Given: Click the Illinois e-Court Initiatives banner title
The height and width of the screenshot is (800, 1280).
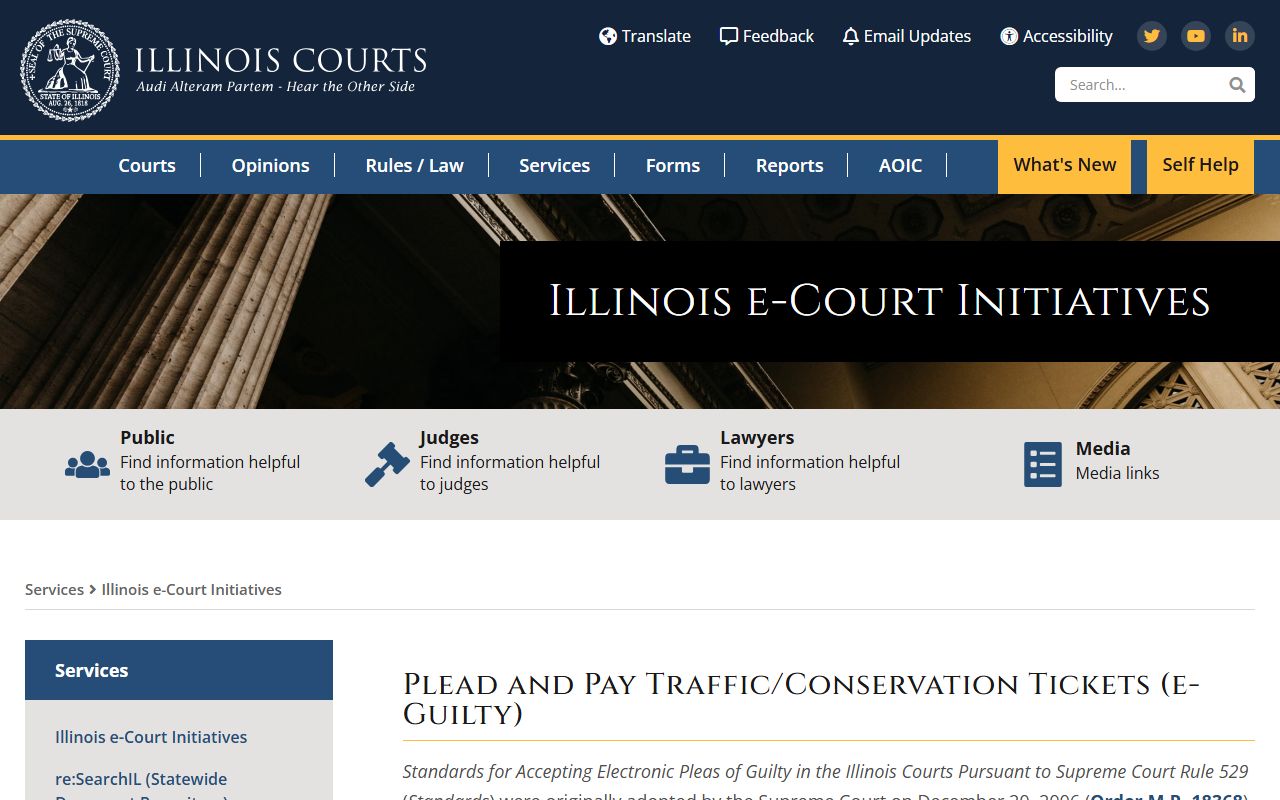Looking at the screenshot, I should click(880, 301).
